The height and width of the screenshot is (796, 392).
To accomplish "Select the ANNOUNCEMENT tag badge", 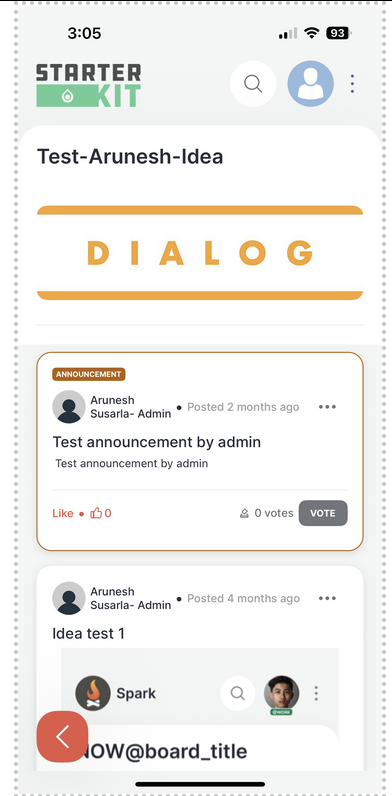I will pyautogui.click(x=89, y=374).
